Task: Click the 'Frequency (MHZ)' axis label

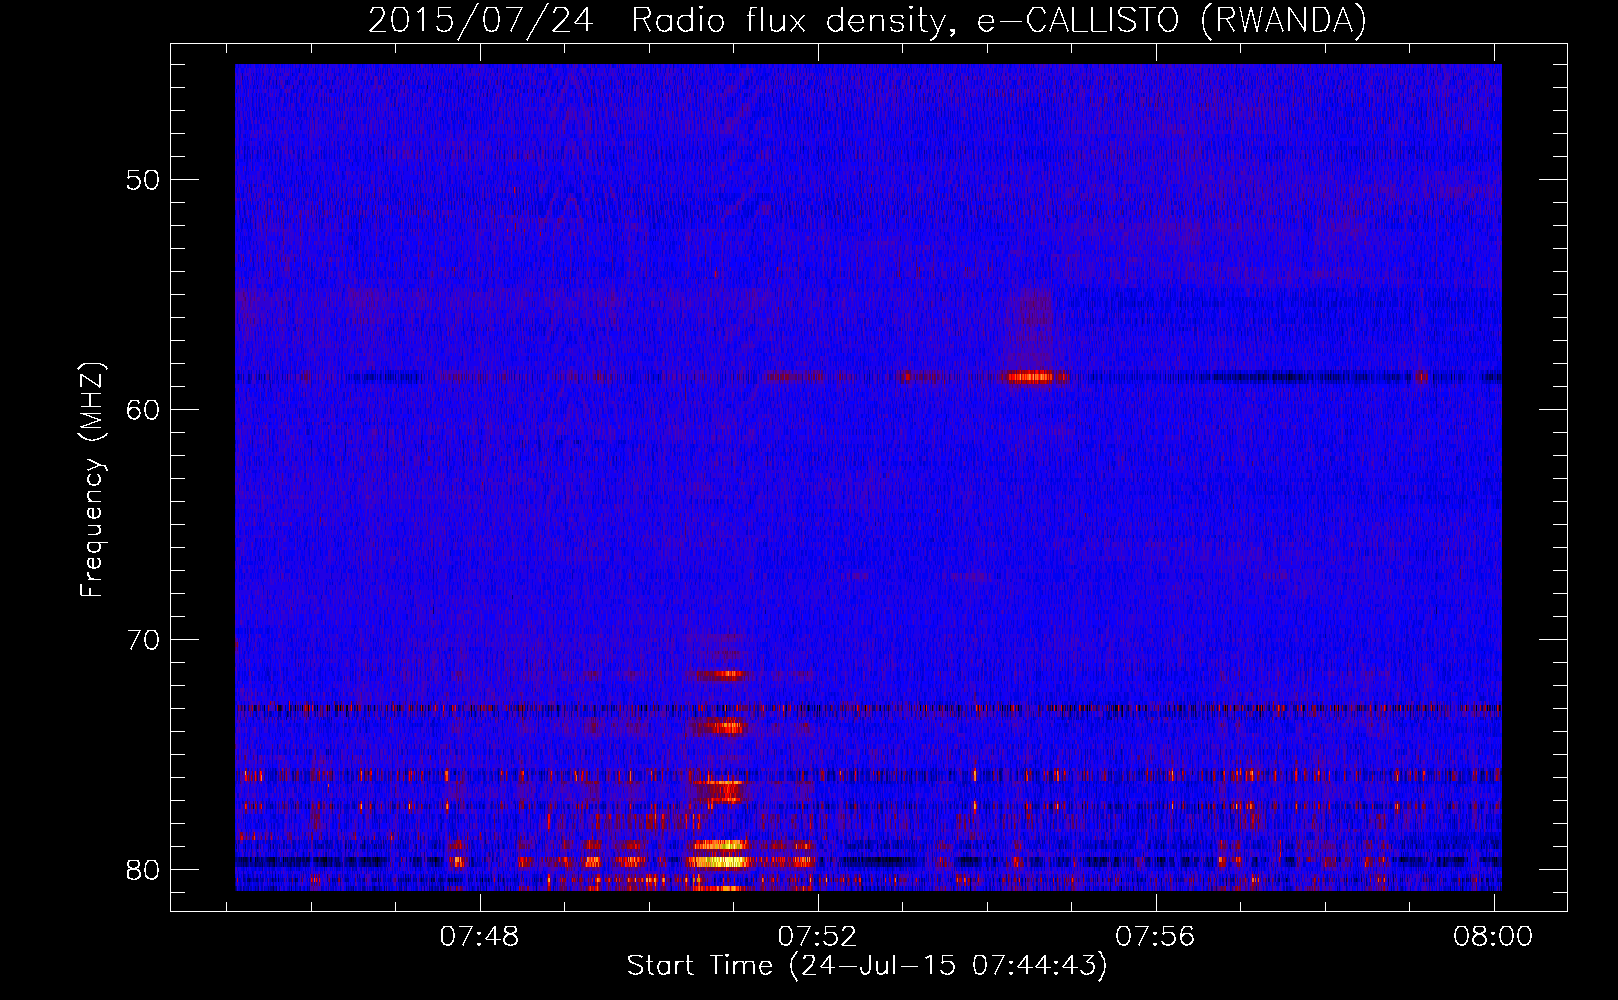Action: pos(92,480)
